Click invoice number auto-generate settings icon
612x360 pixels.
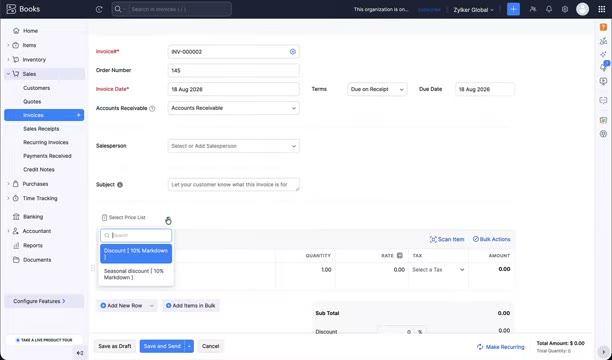(x=293, y=52)
